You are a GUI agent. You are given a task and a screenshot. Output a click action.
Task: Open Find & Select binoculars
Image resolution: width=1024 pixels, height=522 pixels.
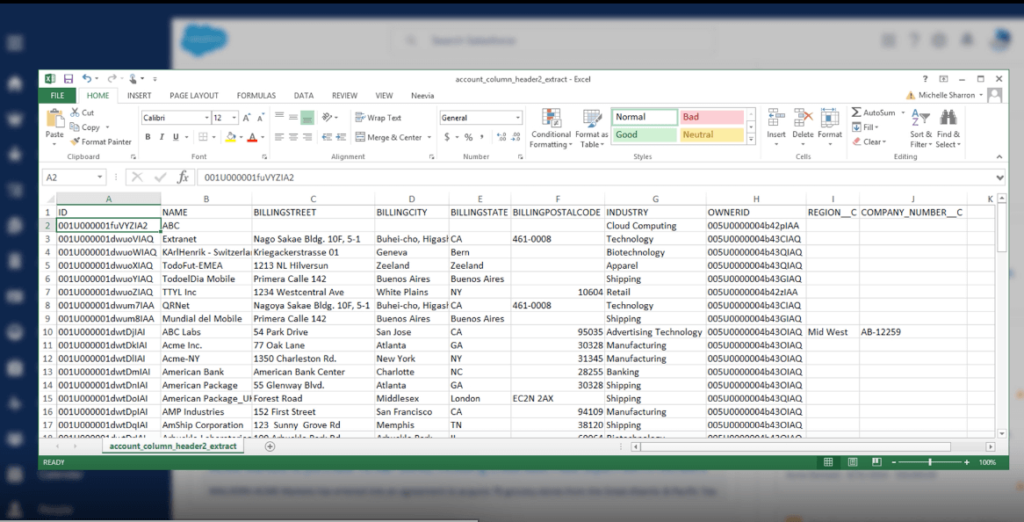tap(948, 129)
